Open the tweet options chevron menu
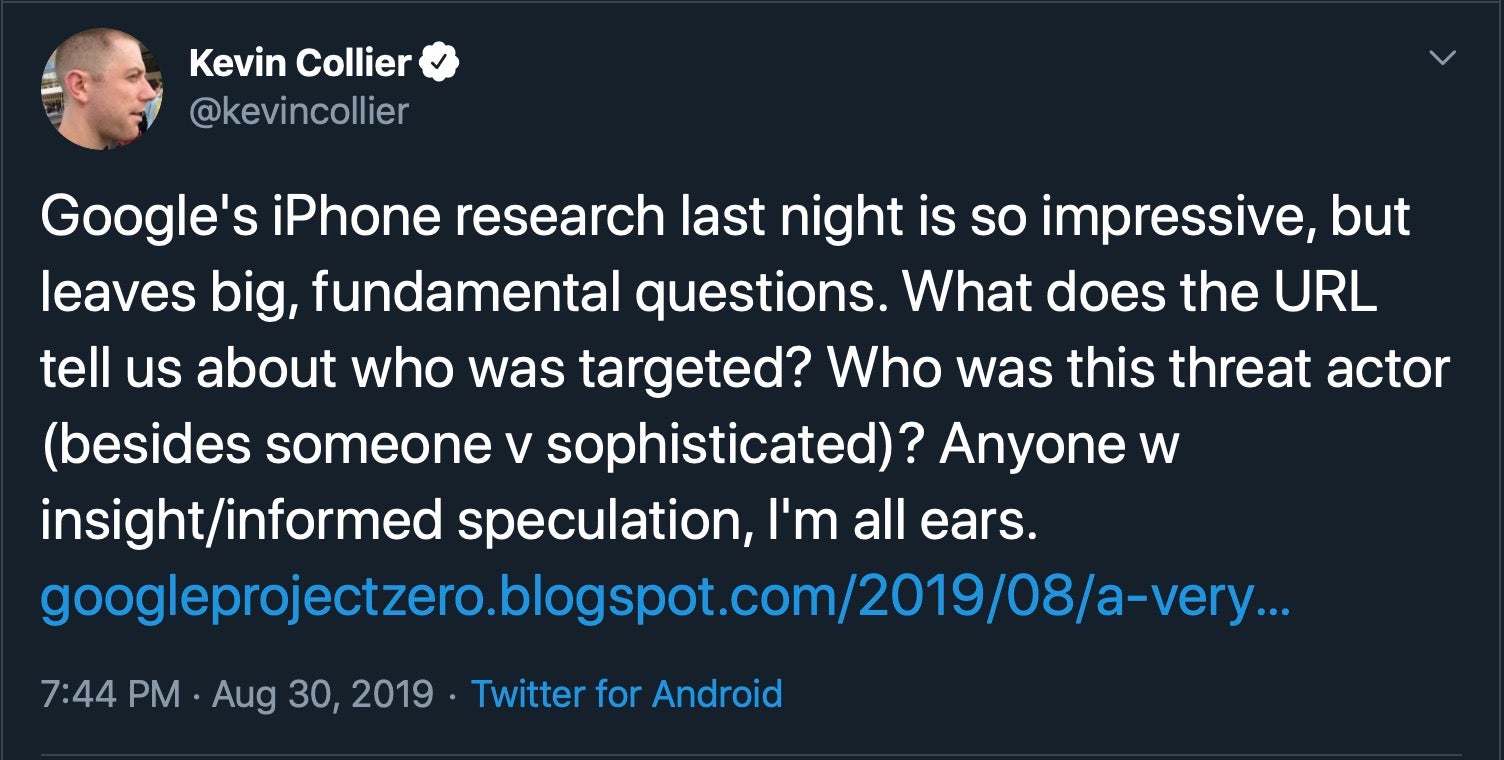Screen dimensions: 1504x760 pyautogui.click(x=1441, y=59)
